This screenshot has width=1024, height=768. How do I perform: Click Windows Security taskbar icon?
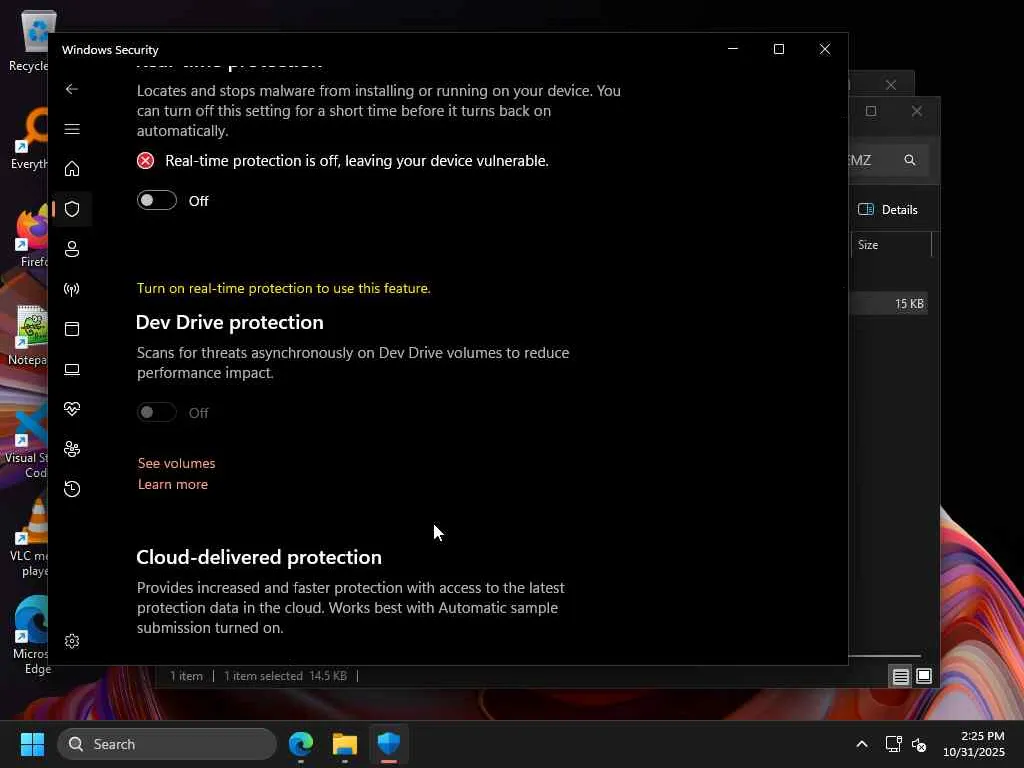(389, 744)
